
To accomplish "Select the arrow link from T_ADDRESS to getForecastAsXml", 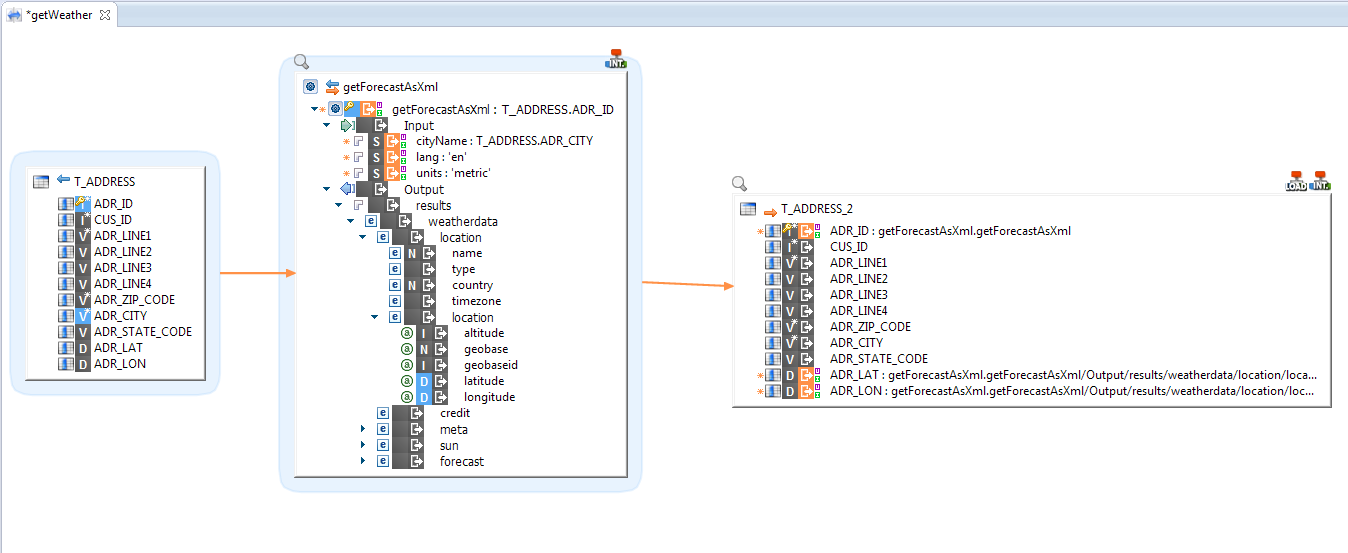I will [x=257, y=272].
